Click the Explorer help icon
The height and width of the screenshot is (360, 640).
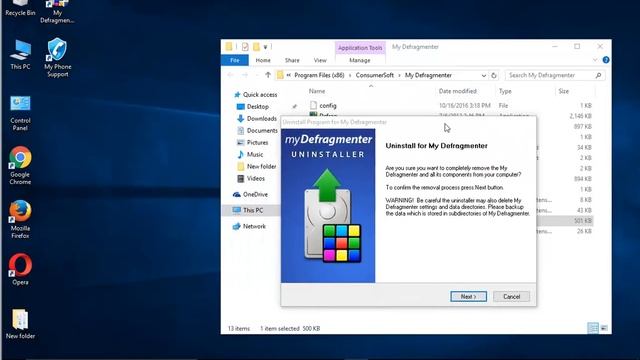click(606, 60)
